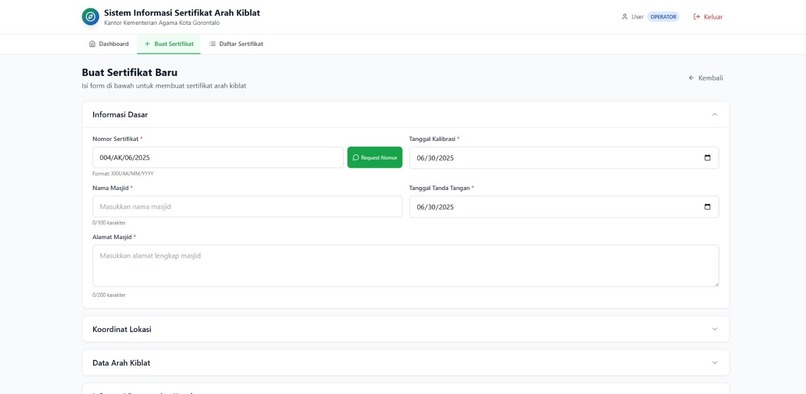Screen dimensions: 806x394
Task: Click the "Format: XXX/AK/MM/YYYY" hint text
Action: pos(123,174)
